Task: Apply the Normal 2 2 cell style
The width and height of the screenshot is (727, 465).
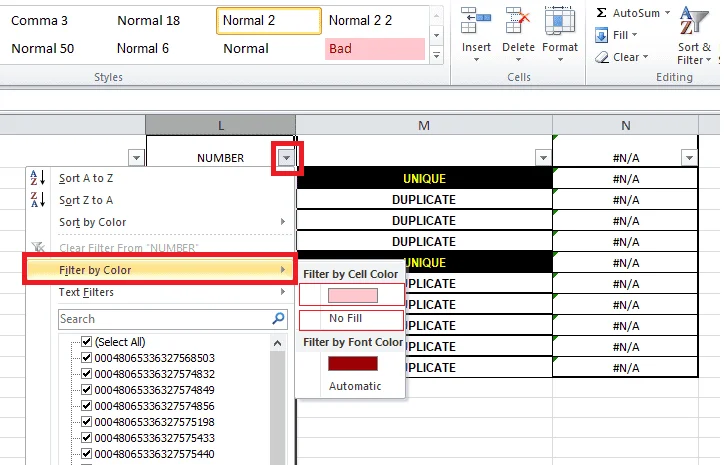Action: (x=360, y=20)
